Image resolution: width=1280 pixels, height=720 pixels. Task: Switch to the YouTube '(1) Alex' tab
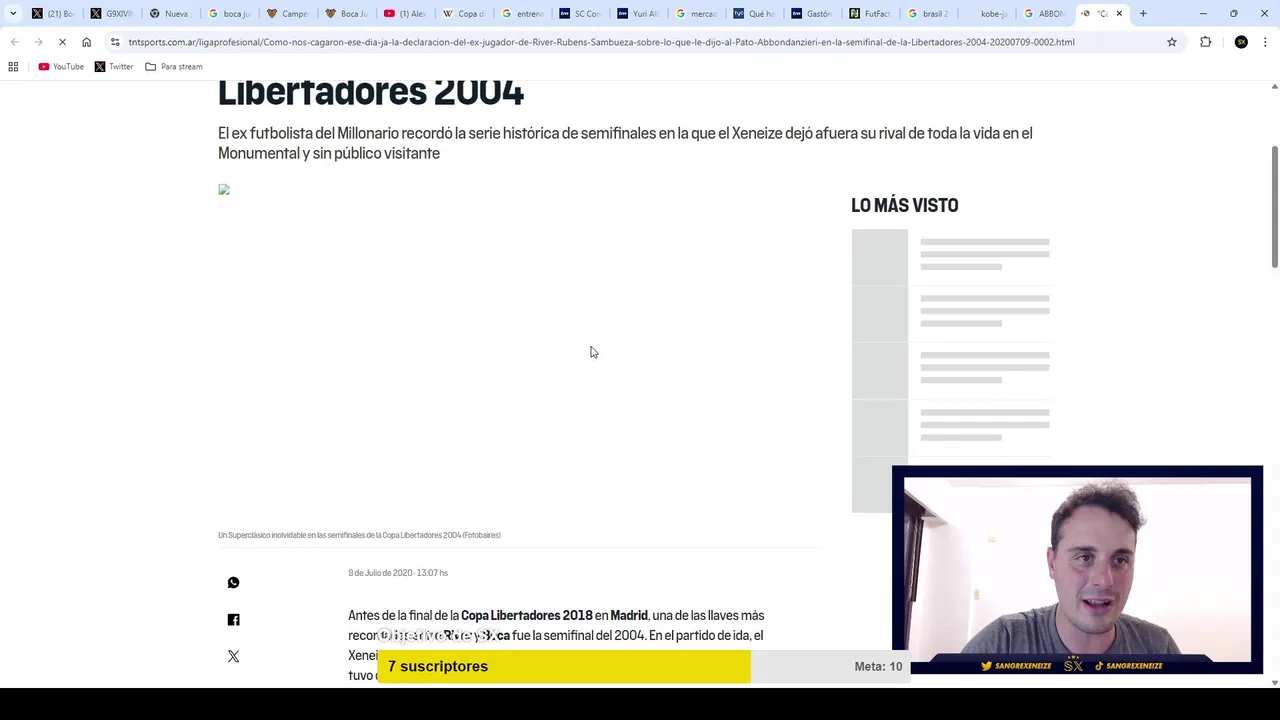[404, 13]
